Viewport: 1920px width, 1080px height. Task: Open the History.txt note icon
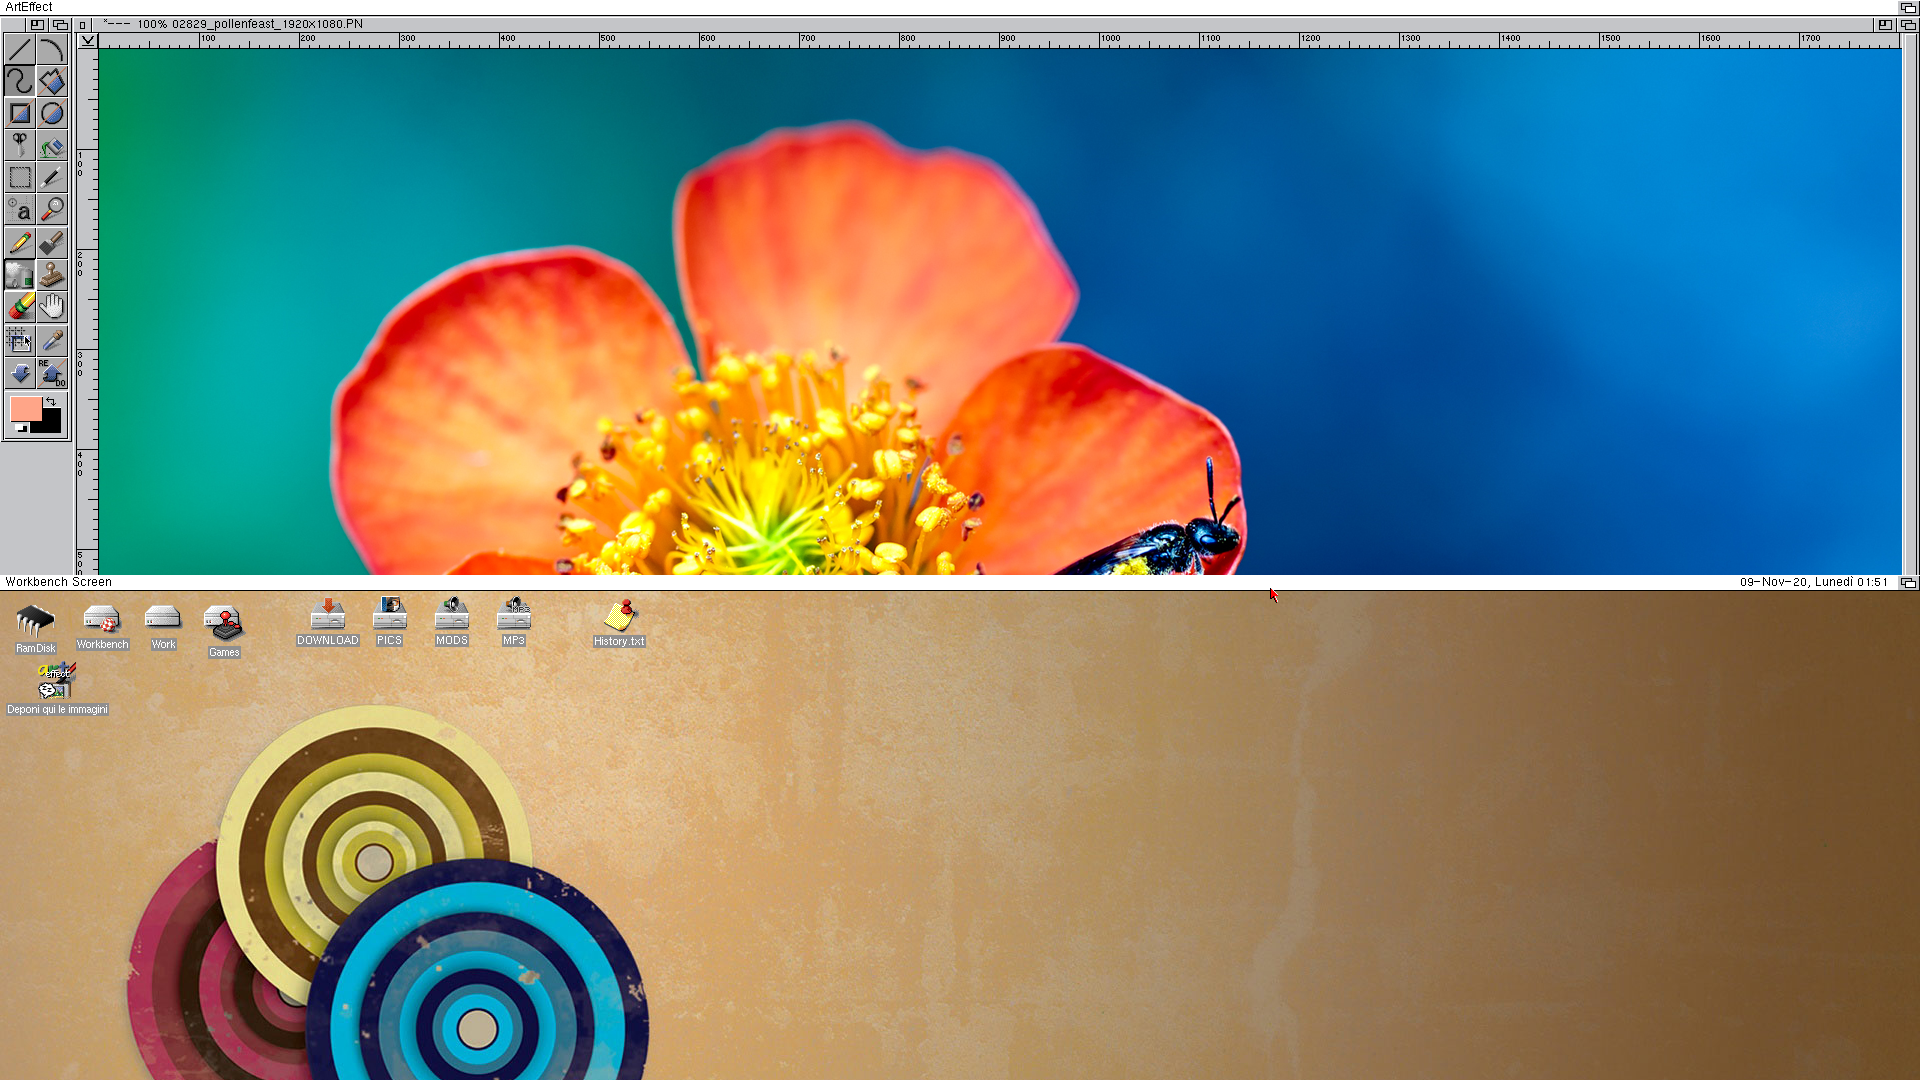click(x=619, y=623)
